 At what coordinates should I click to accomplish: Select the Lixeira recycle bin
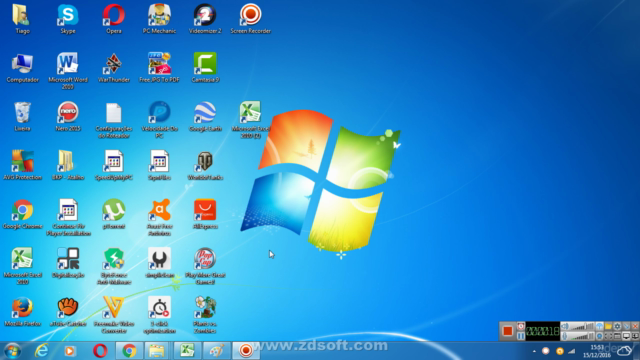[22, 116]
